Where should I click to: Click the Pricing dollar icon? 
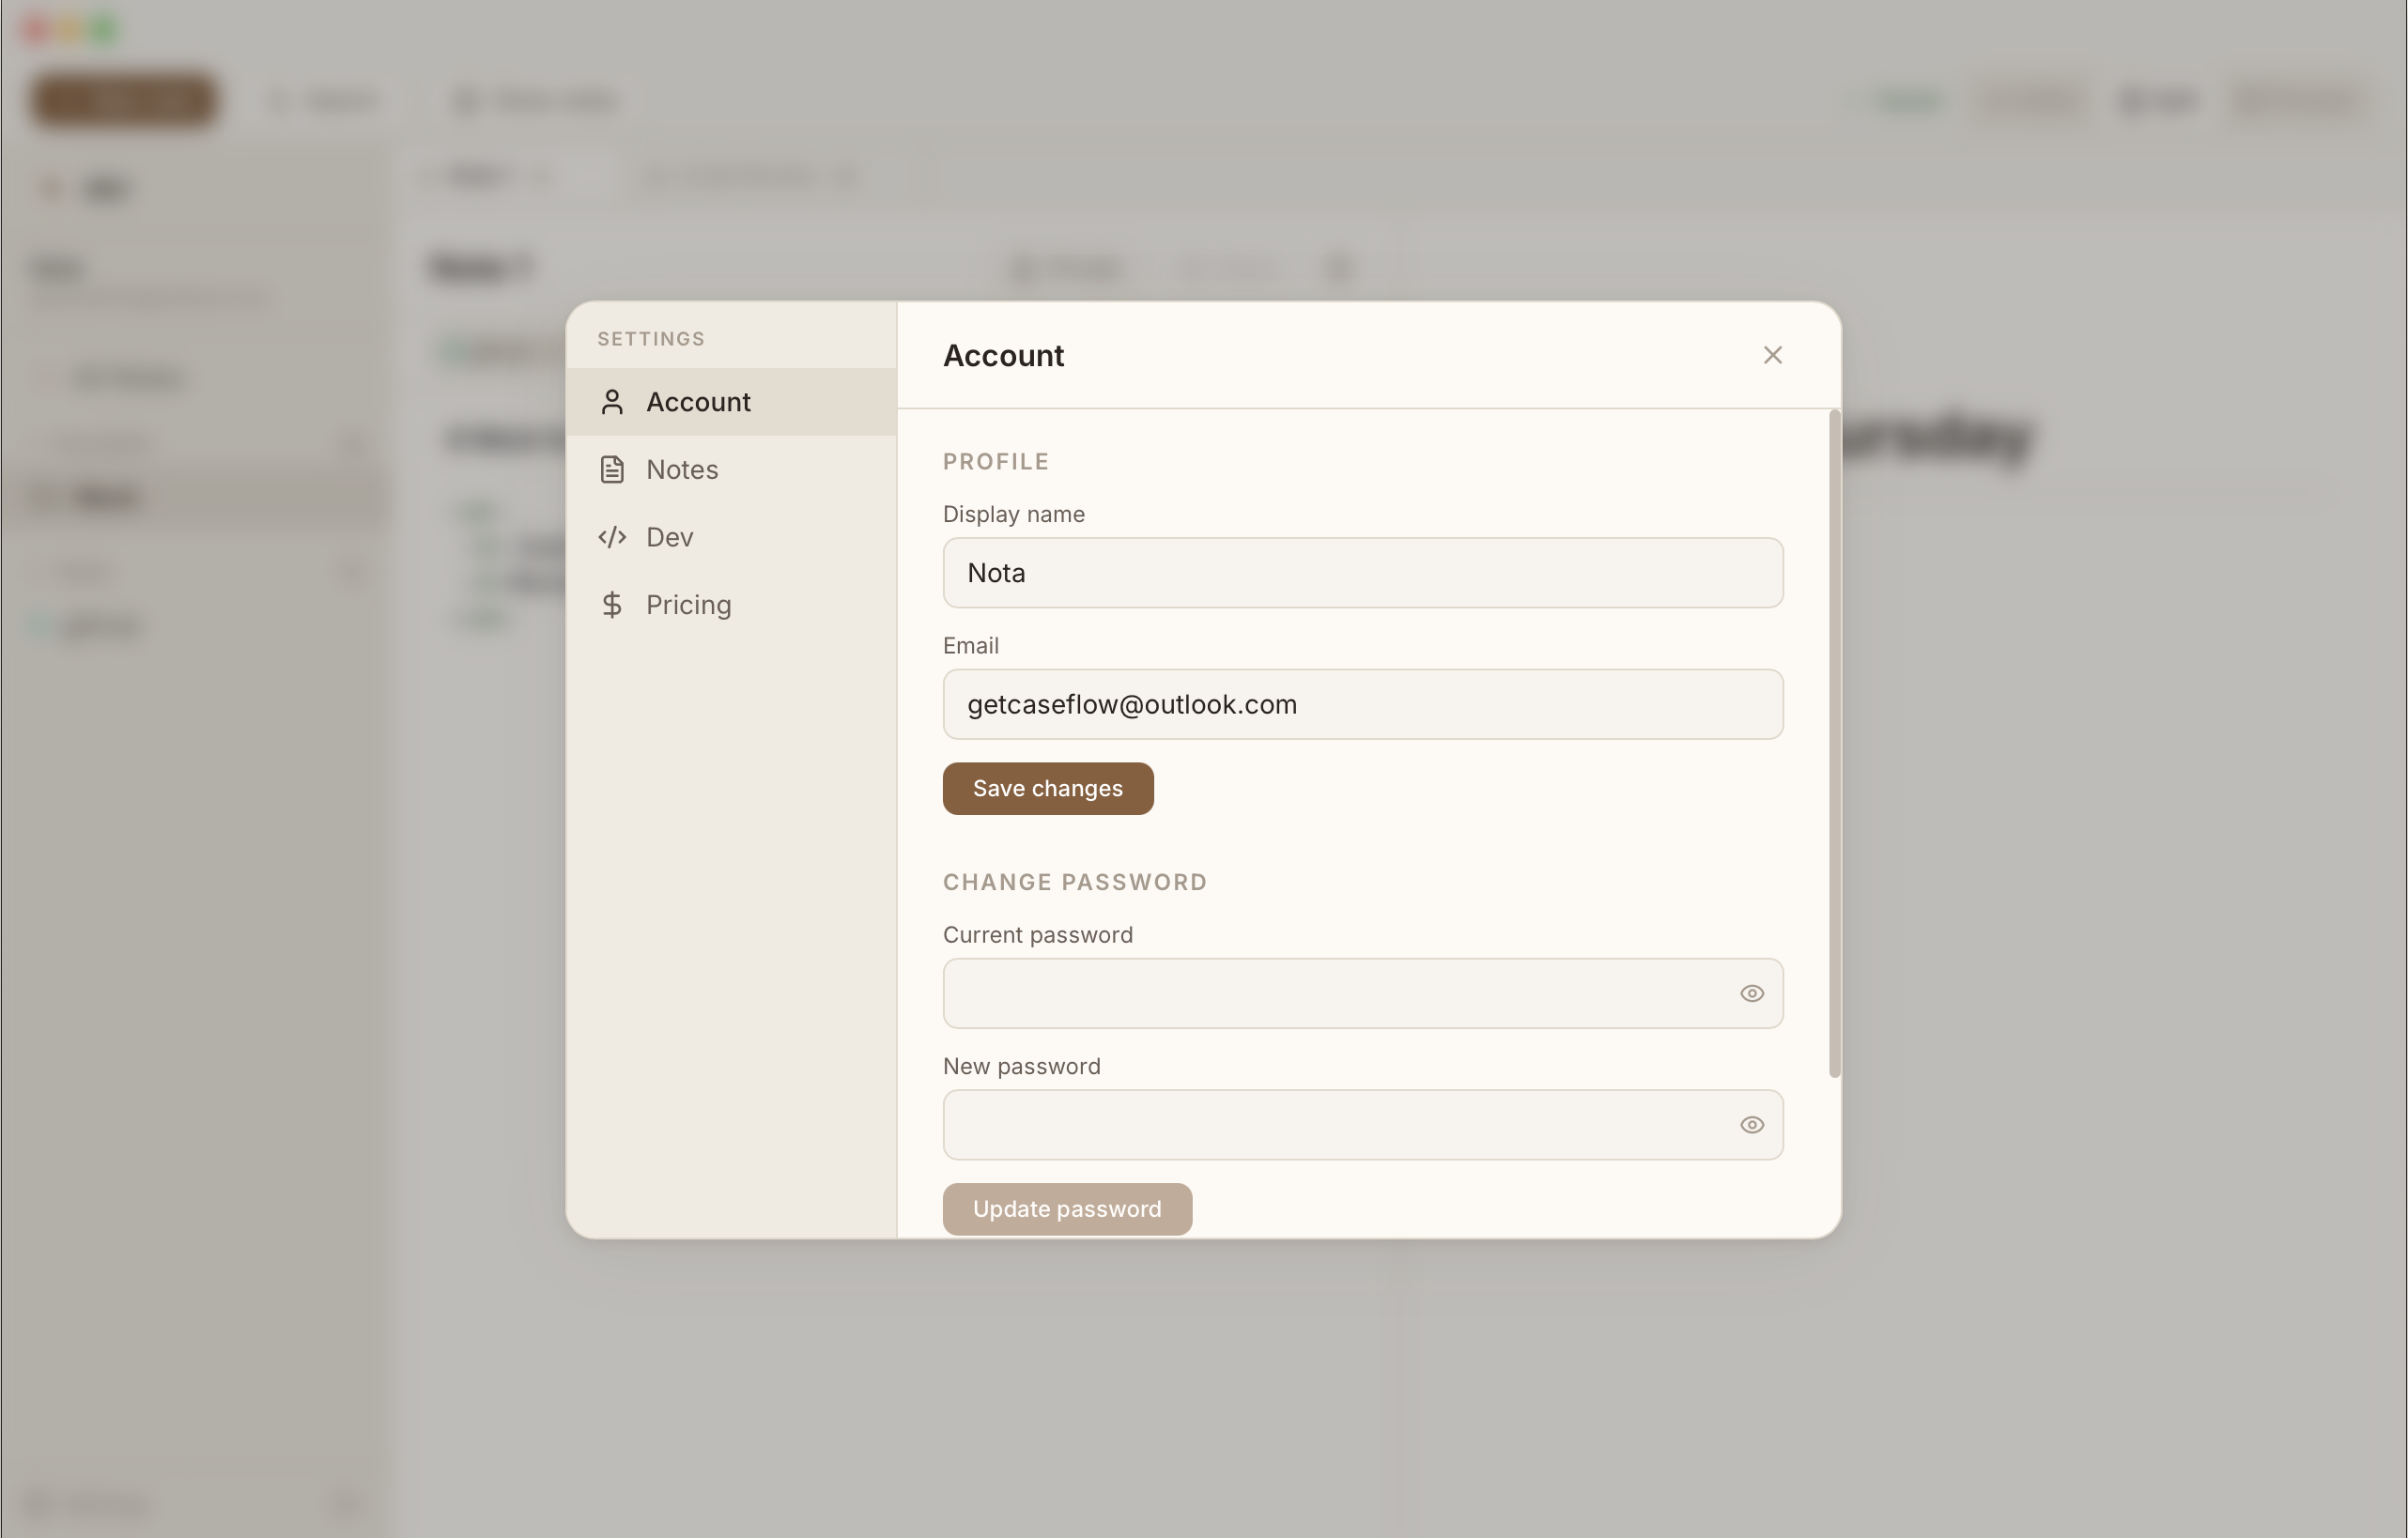pos(612,604)
